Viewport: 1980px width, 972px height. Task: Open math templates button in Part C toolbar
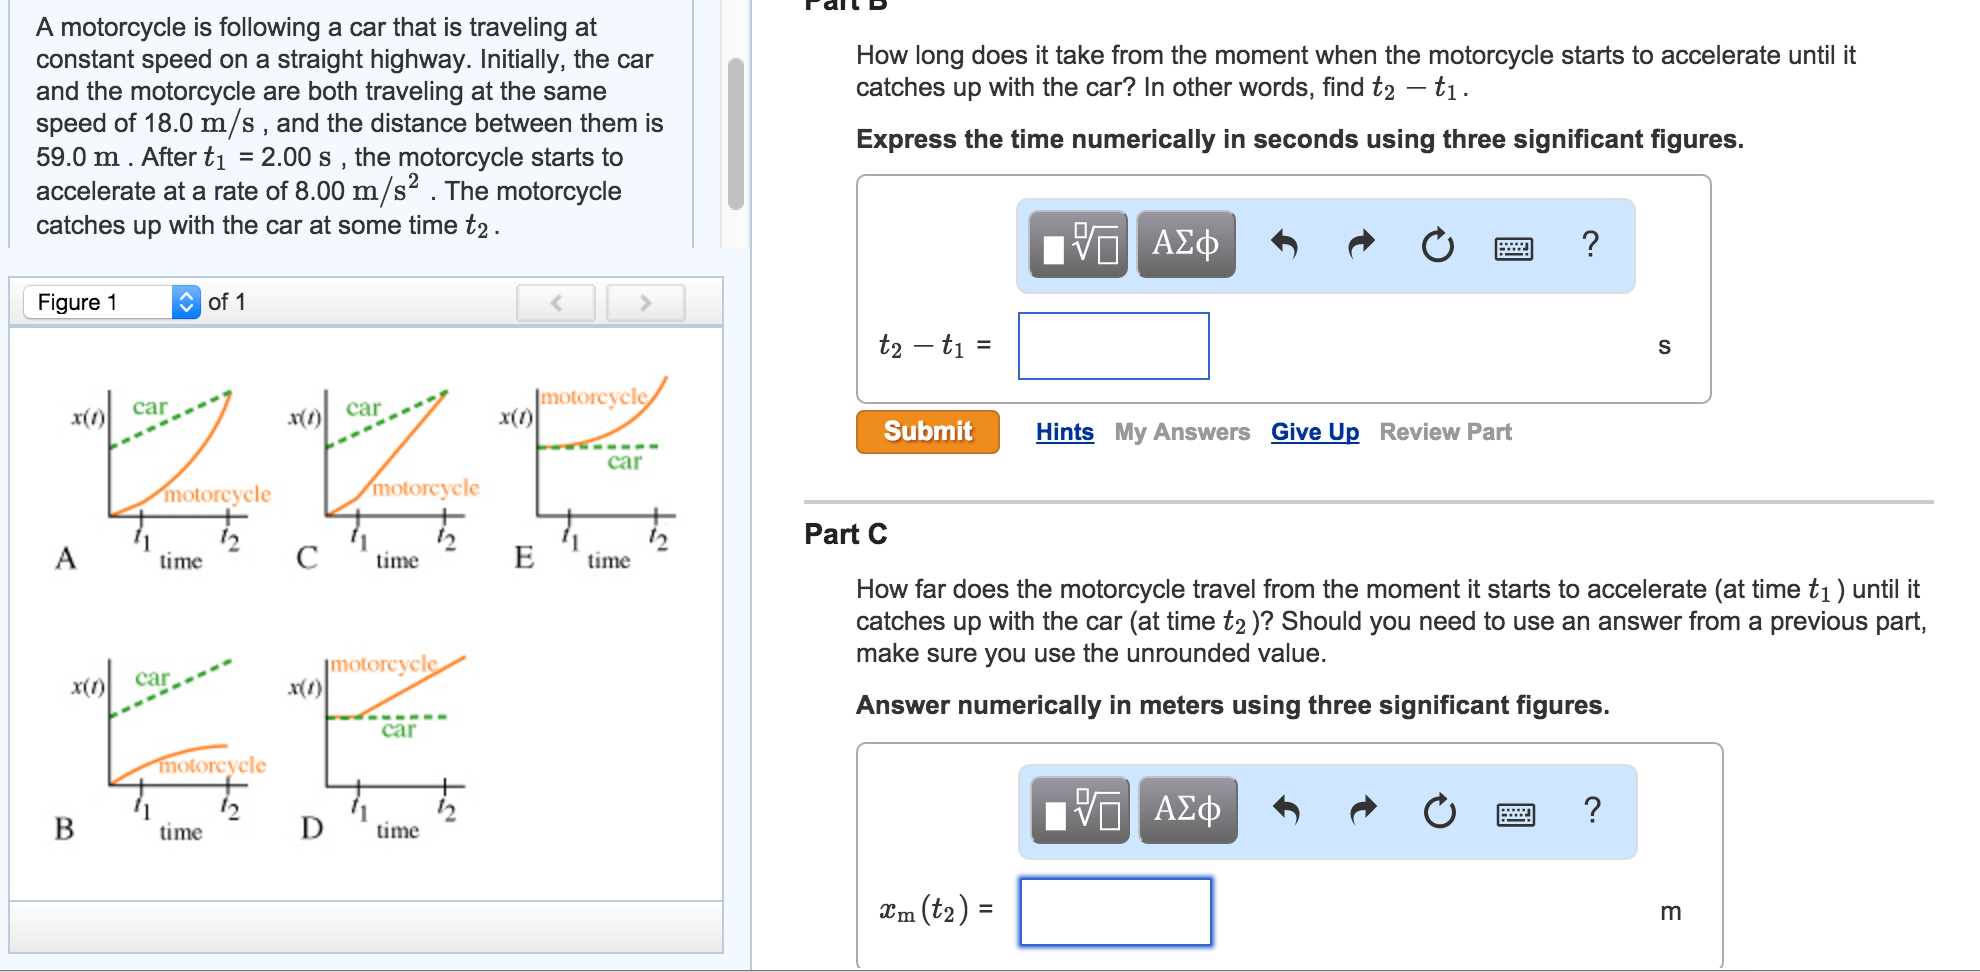pyautogui.click(x=1080, y=810)
